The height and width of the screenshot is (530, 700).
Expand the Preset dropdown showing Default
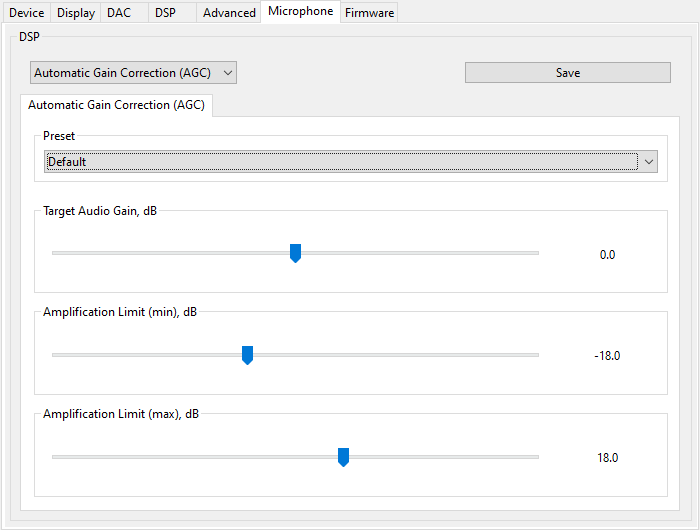point(350,162)
